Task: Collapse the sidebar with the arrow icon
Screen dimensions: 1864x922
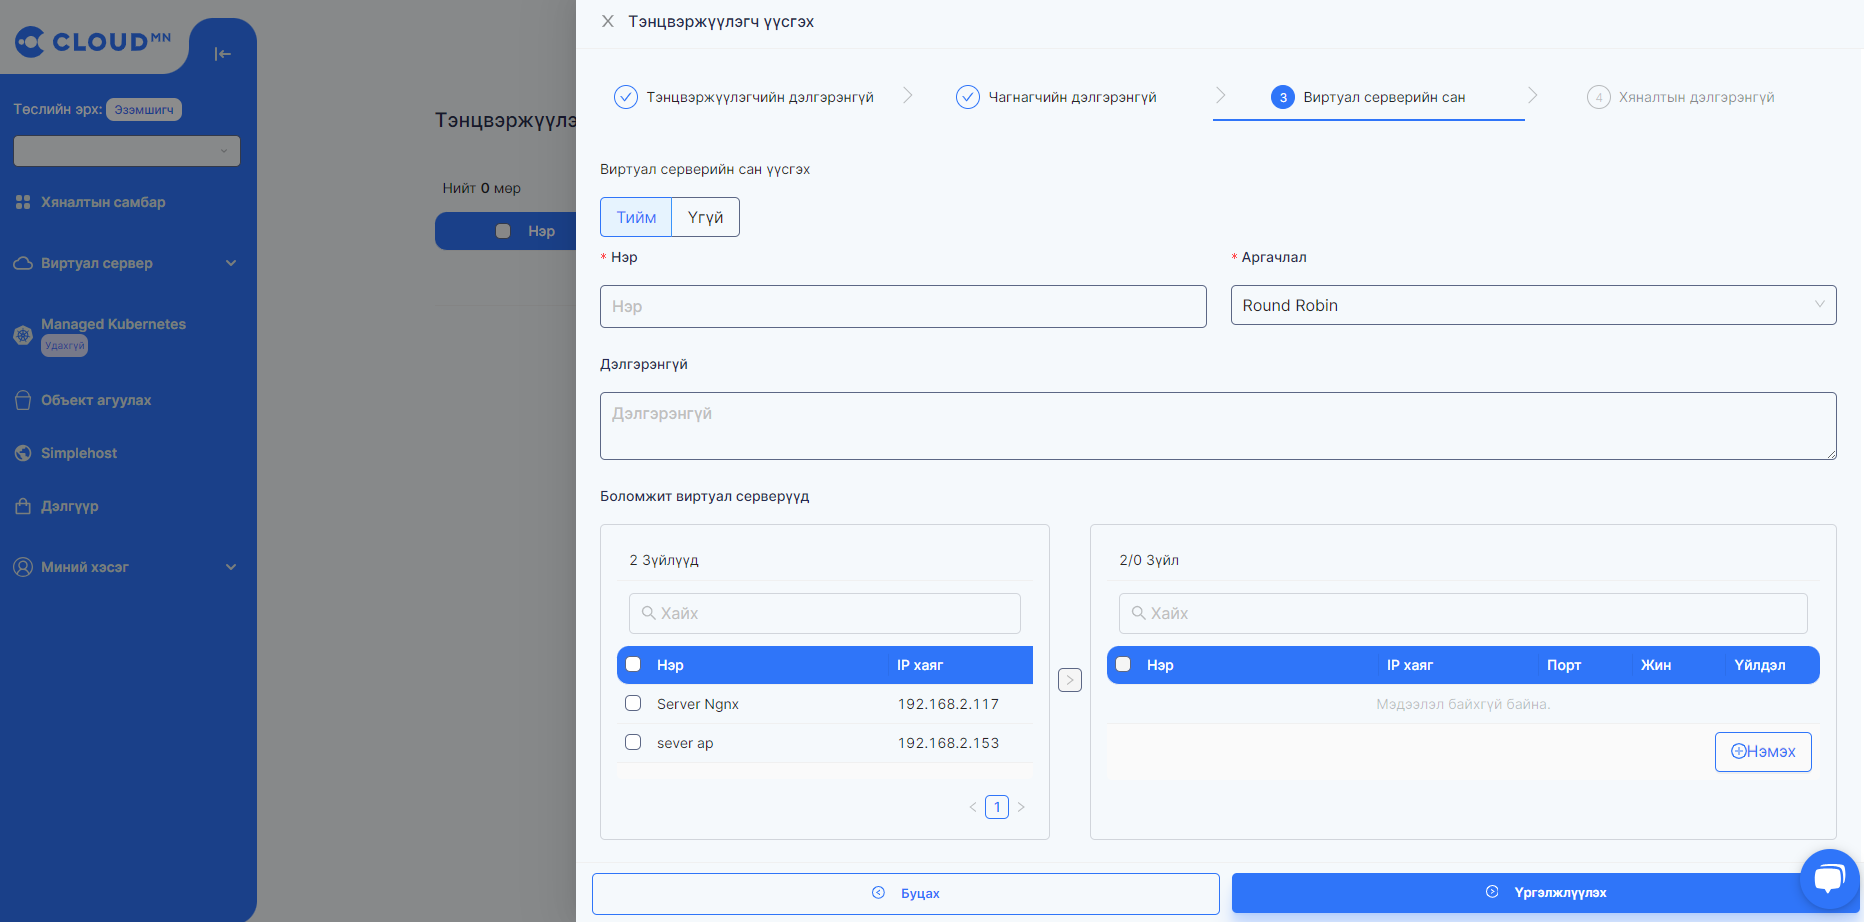Action: click(x=223, y=54)
